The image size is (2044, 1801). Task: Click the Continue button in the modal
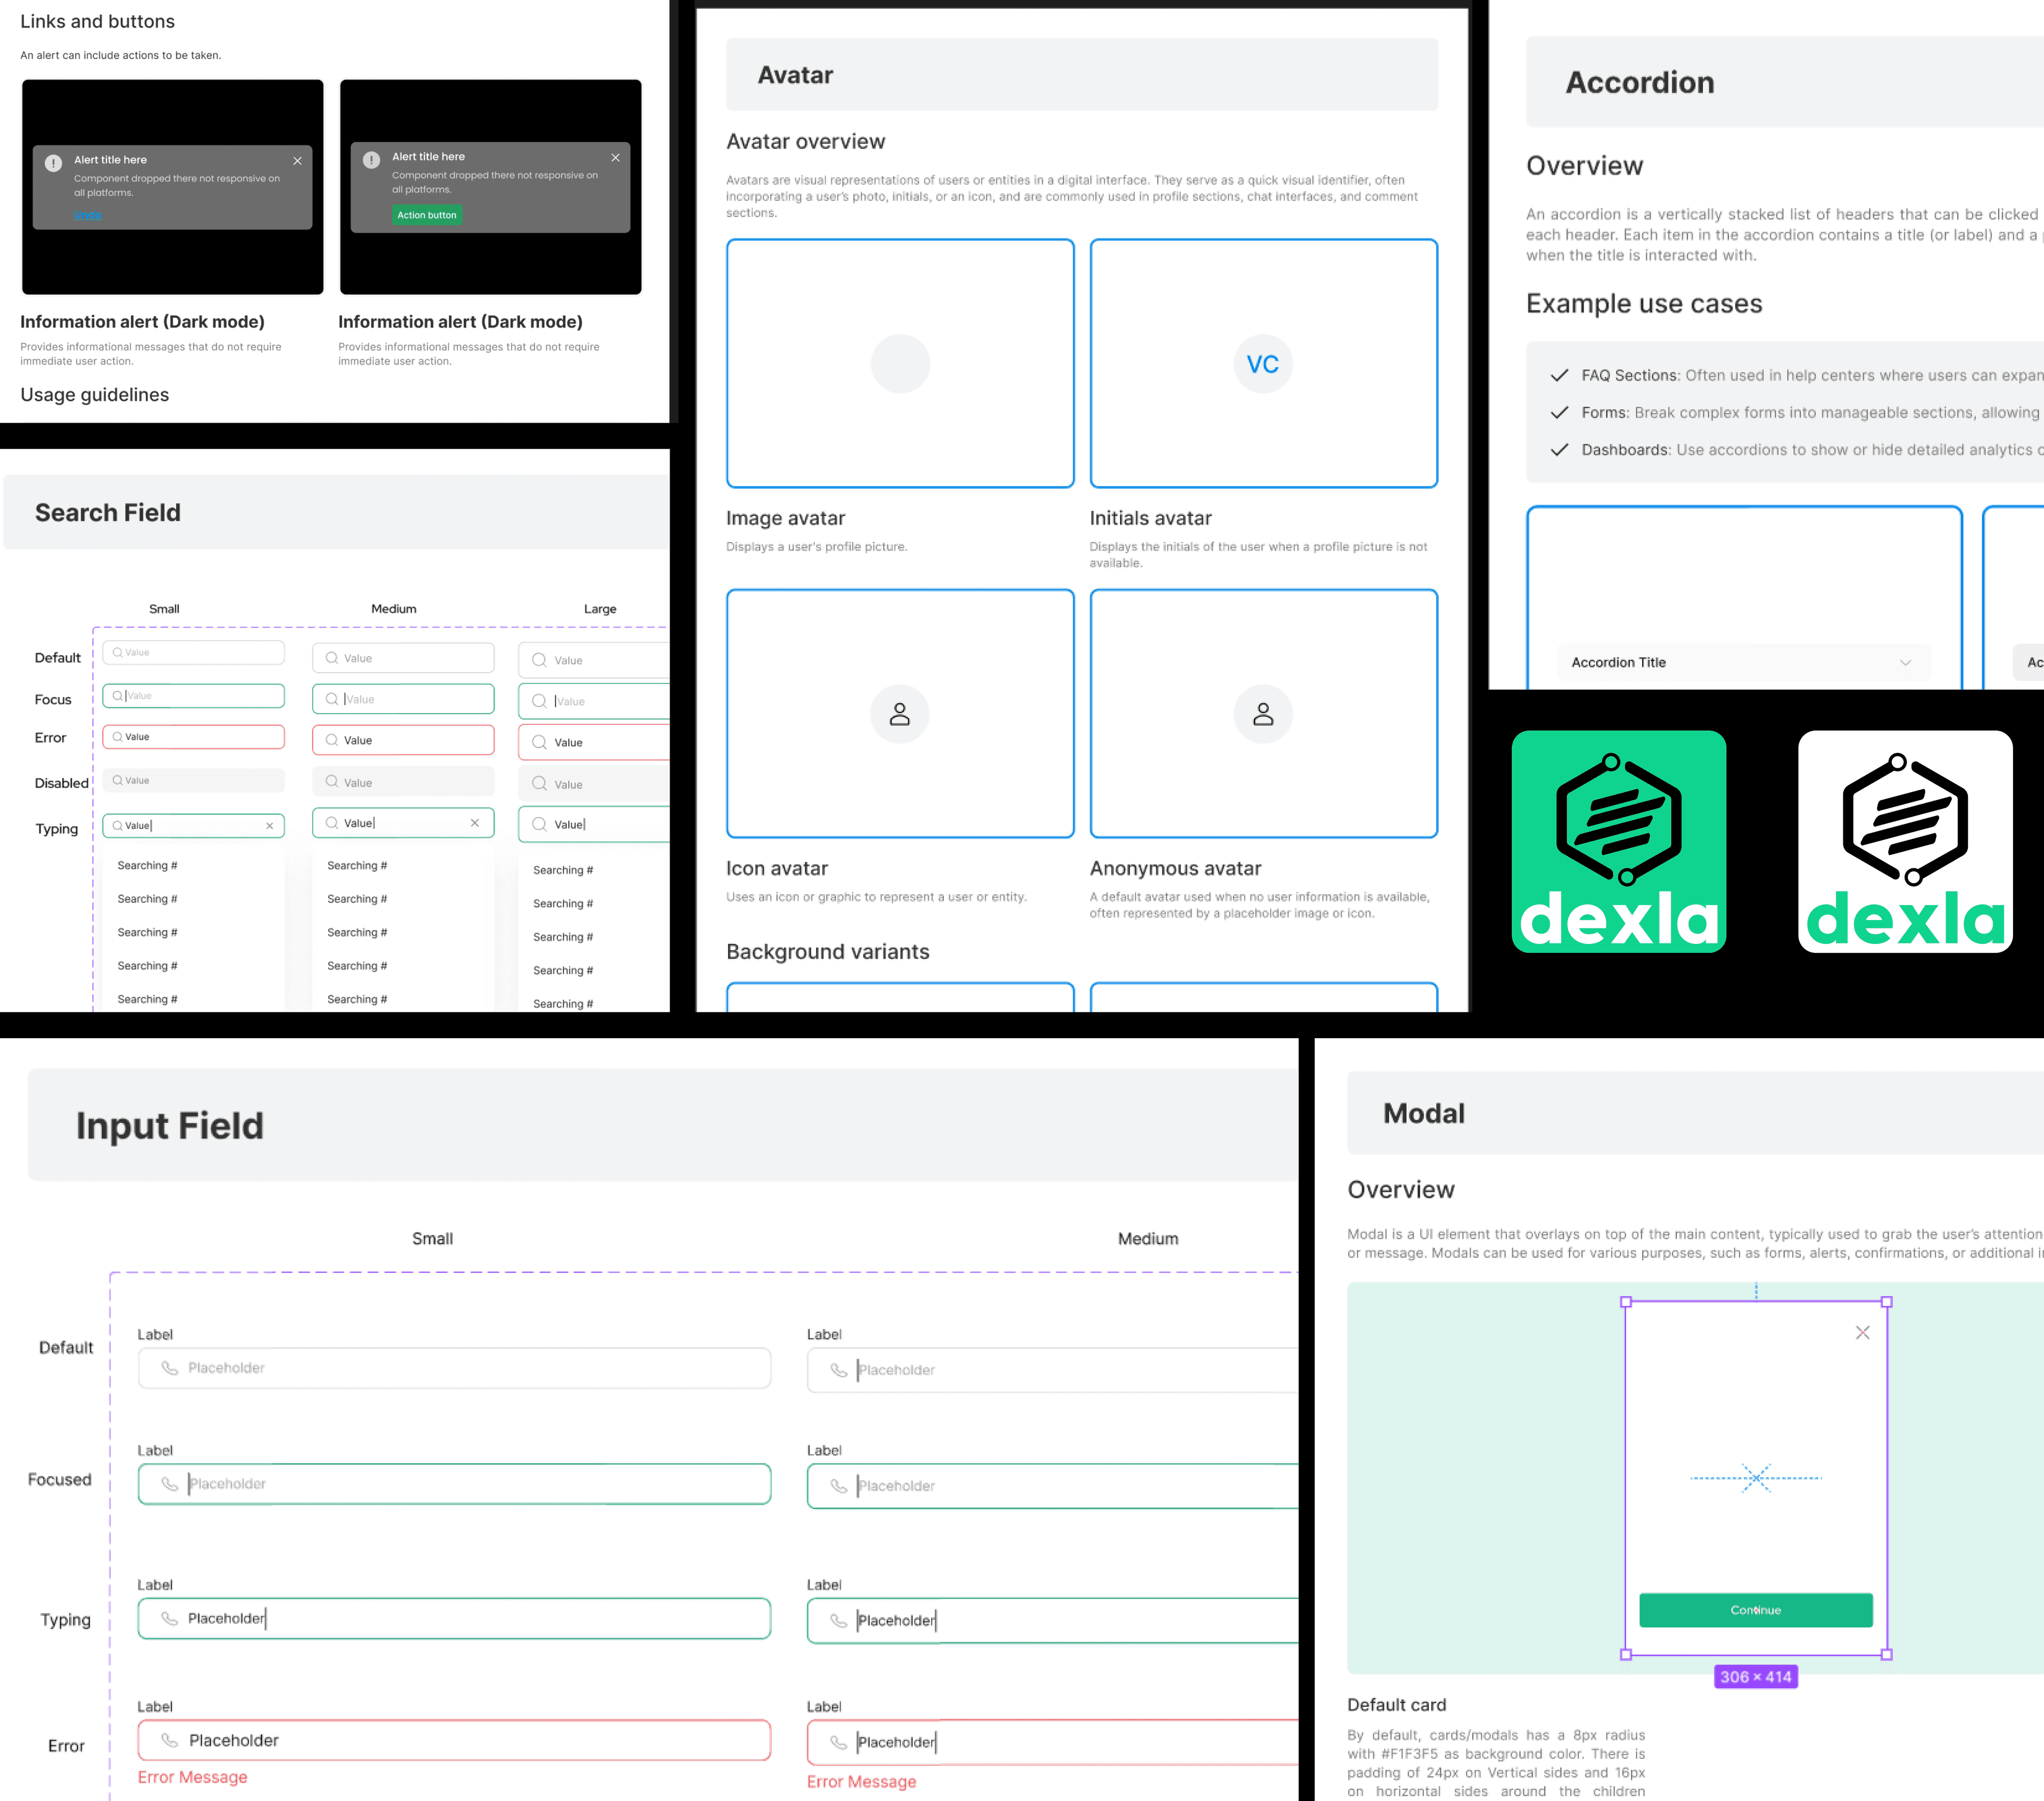tap(1755, 1610)
